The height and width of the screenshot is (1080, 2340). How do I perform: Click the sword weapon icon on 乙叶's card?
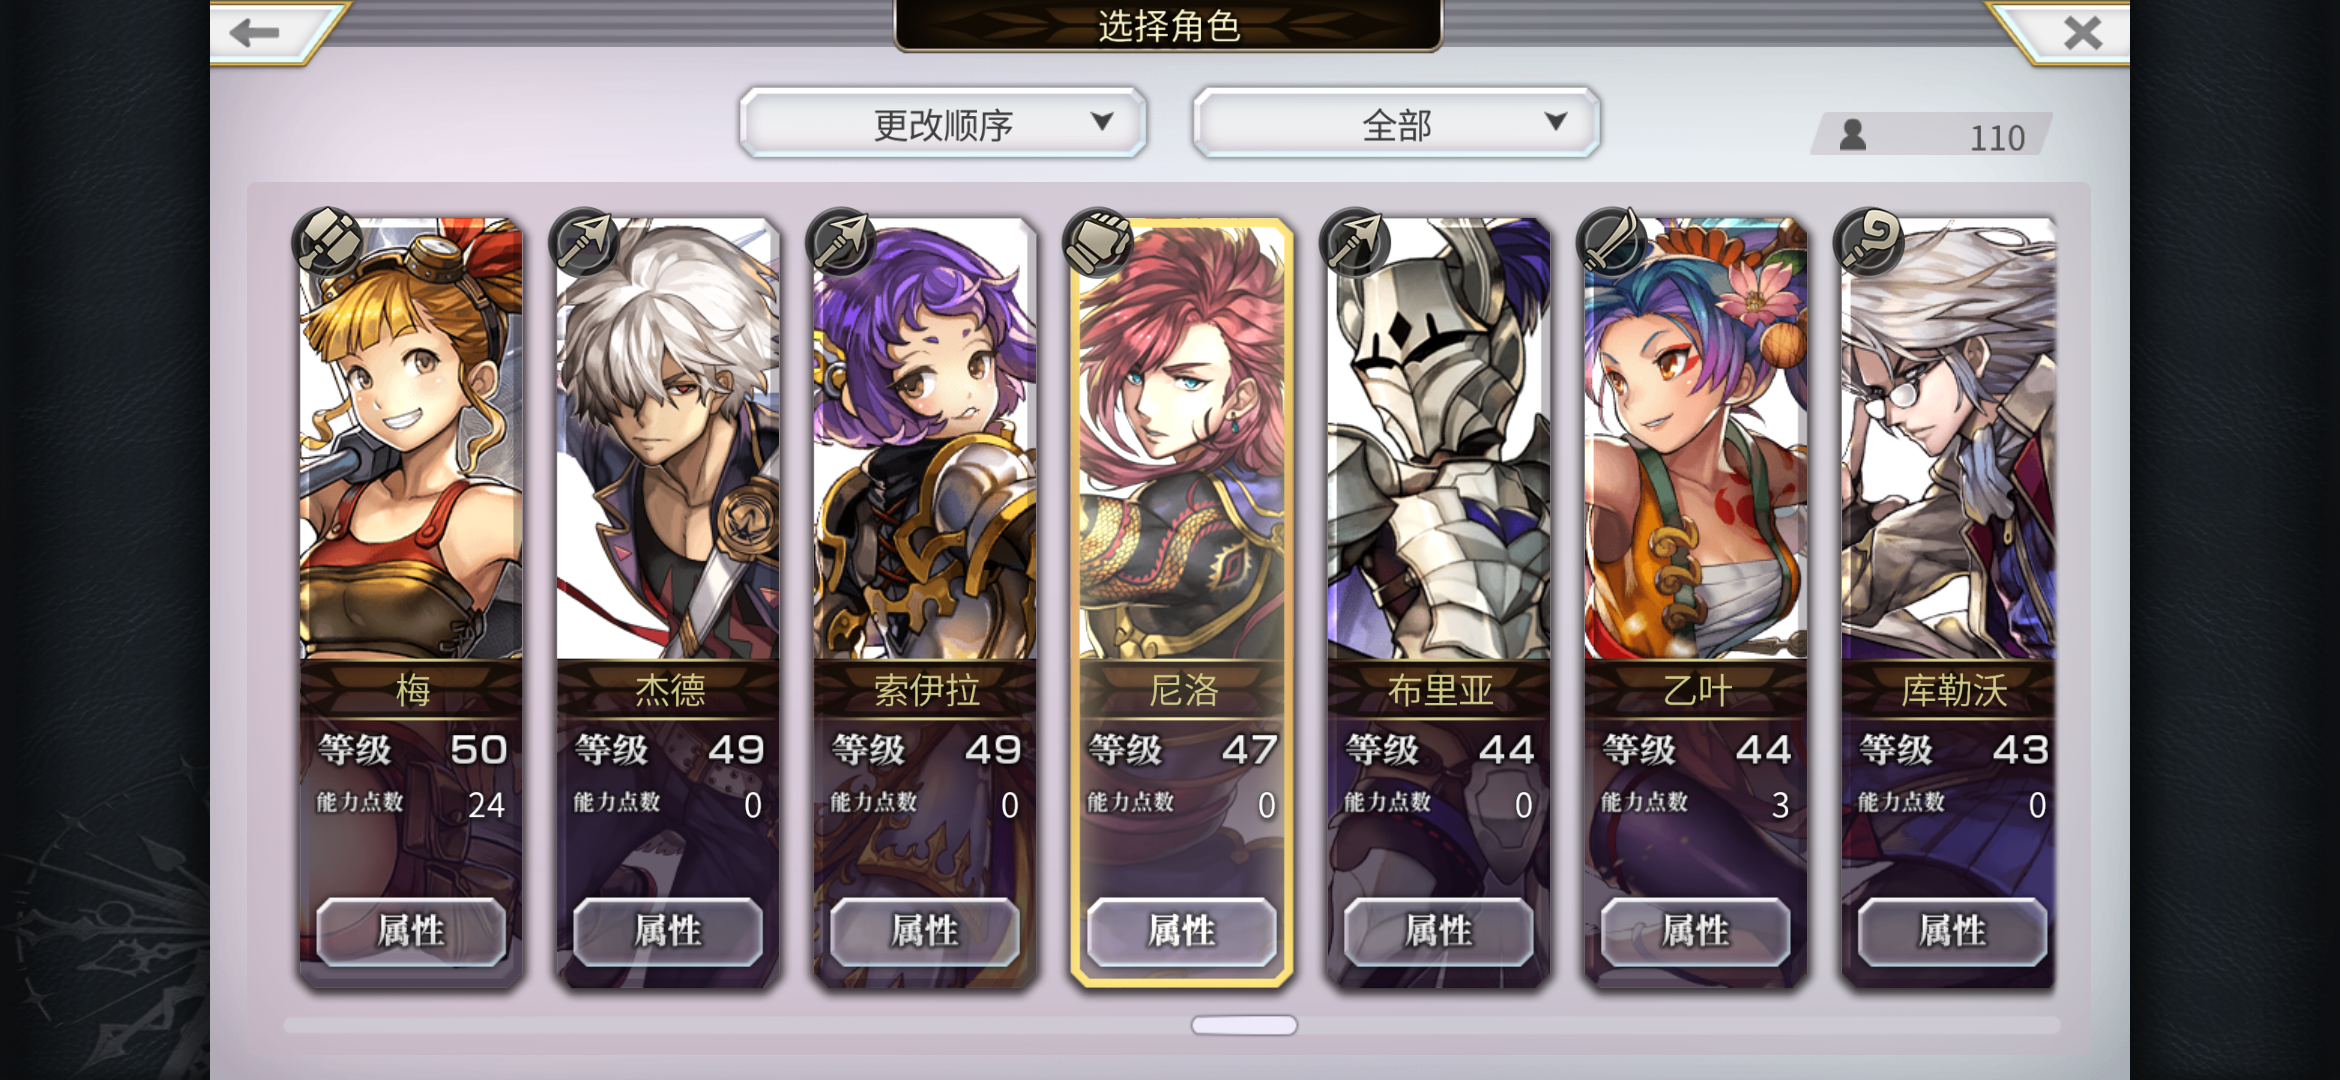(1612, 241)
